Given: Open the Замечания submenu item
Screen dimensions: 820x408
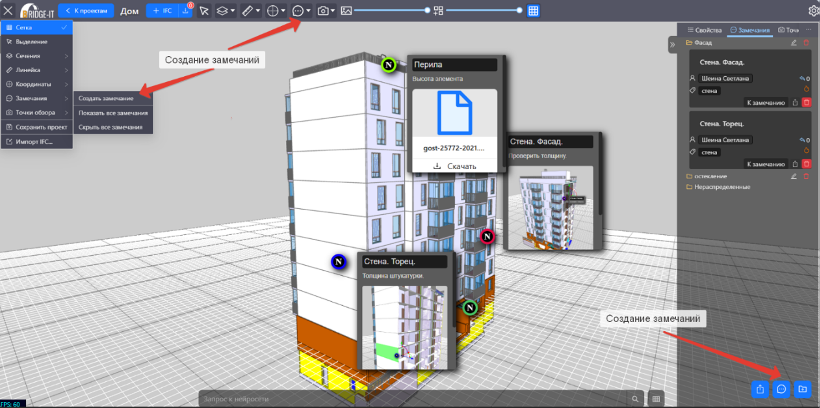Looking at the screenshot, I should tap(37, 98).
